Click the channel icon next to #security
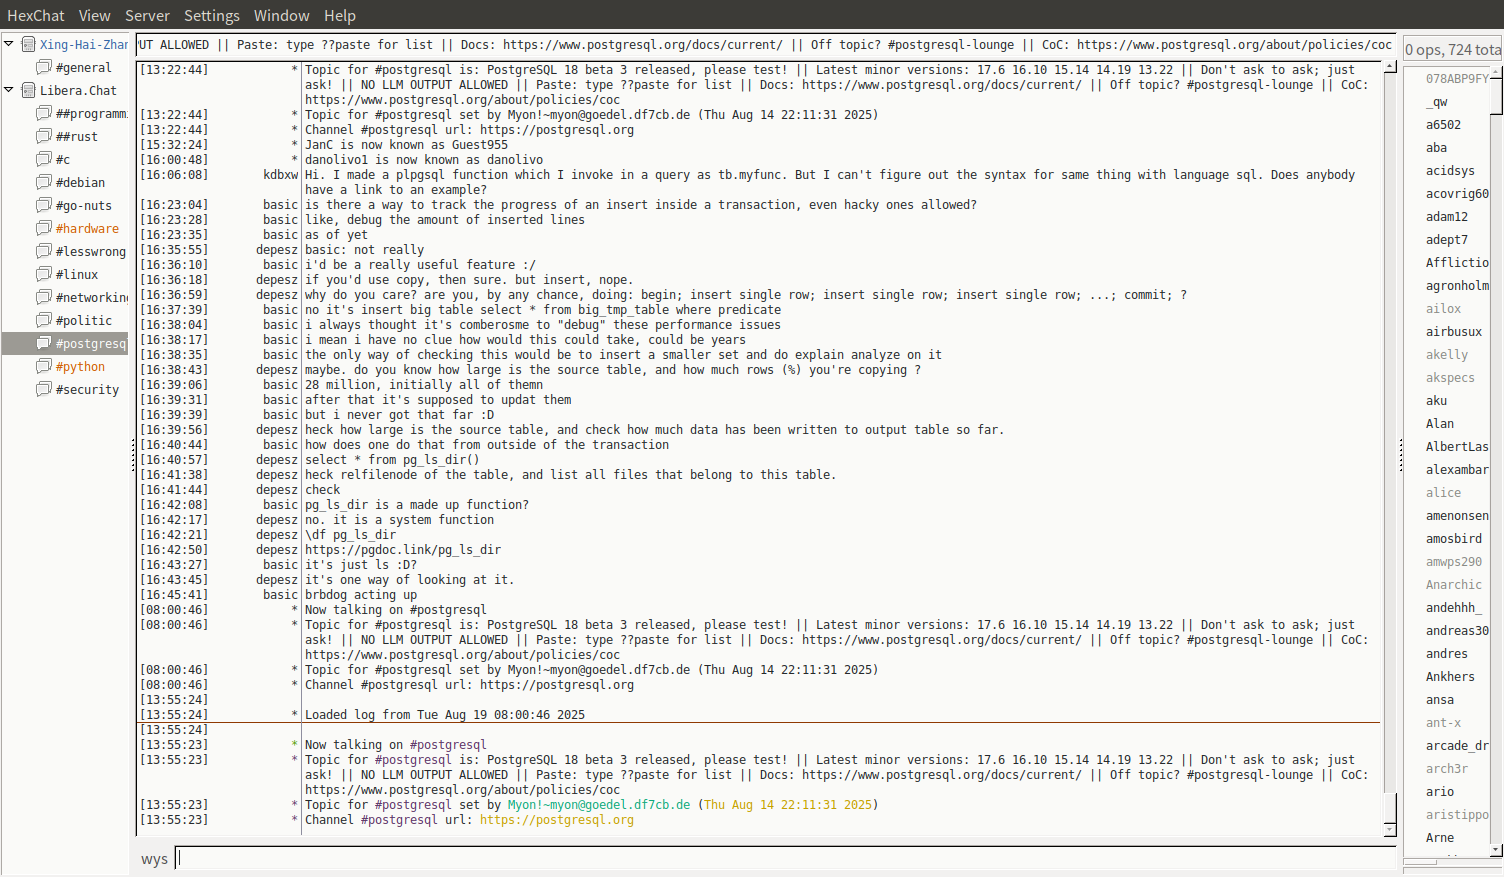The height and width of the screenshot is (877, 1504). (44, 389)
